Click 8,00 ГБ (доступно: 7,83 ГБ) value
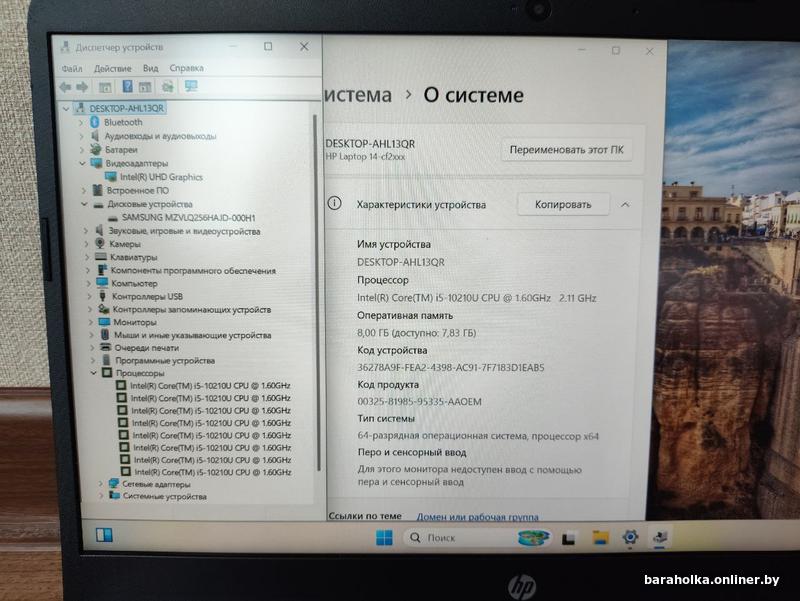Viewport: 800px width, 601px height. [416, 333]
